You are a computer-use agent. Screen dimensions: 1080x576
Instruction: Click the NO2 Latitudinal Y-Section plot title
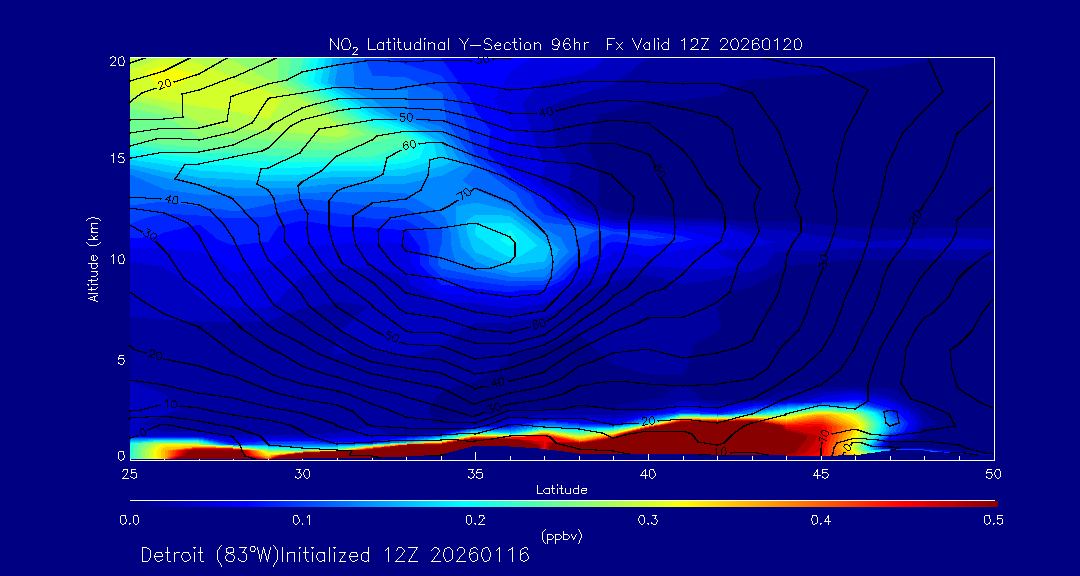click(x=565, y=44)
